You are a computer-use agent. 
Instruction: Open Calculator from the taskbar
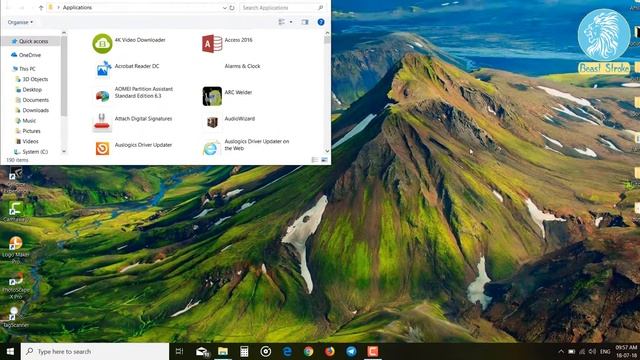pyautogui.click(x=244, y=351)
